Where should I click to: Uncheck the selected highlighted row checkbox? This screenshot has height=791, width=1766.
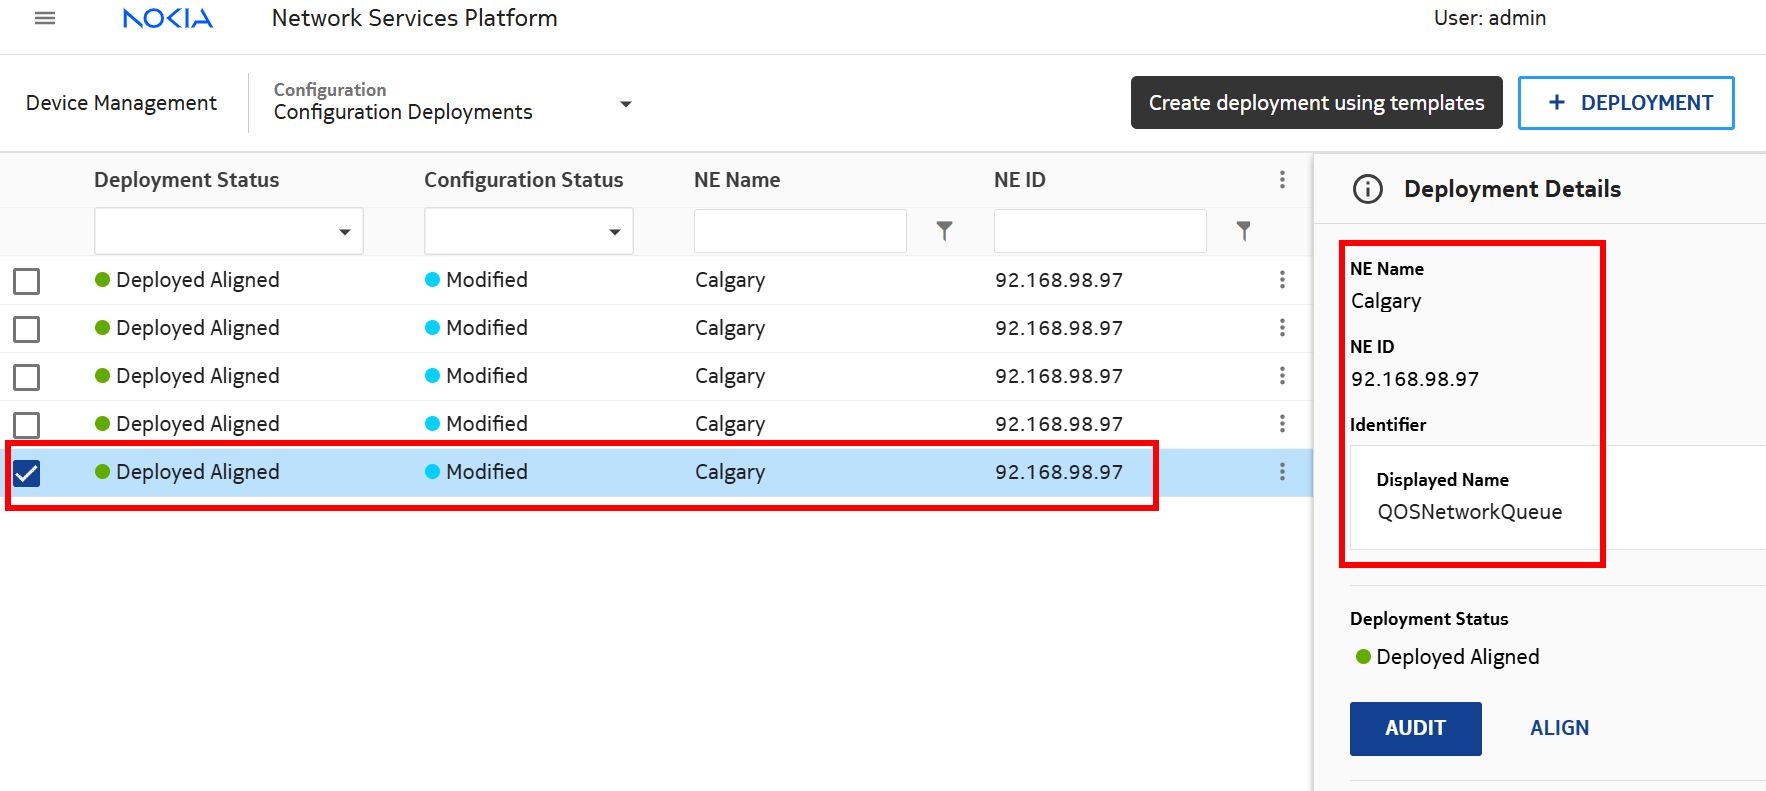[x=27, y=473]
